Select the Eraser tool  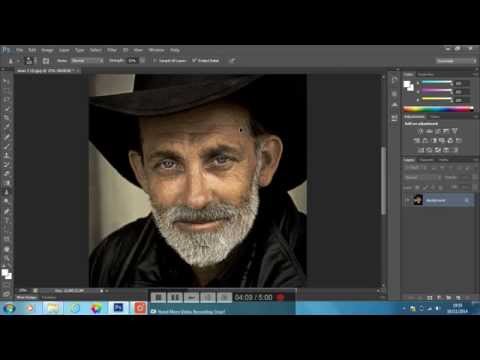6,174
